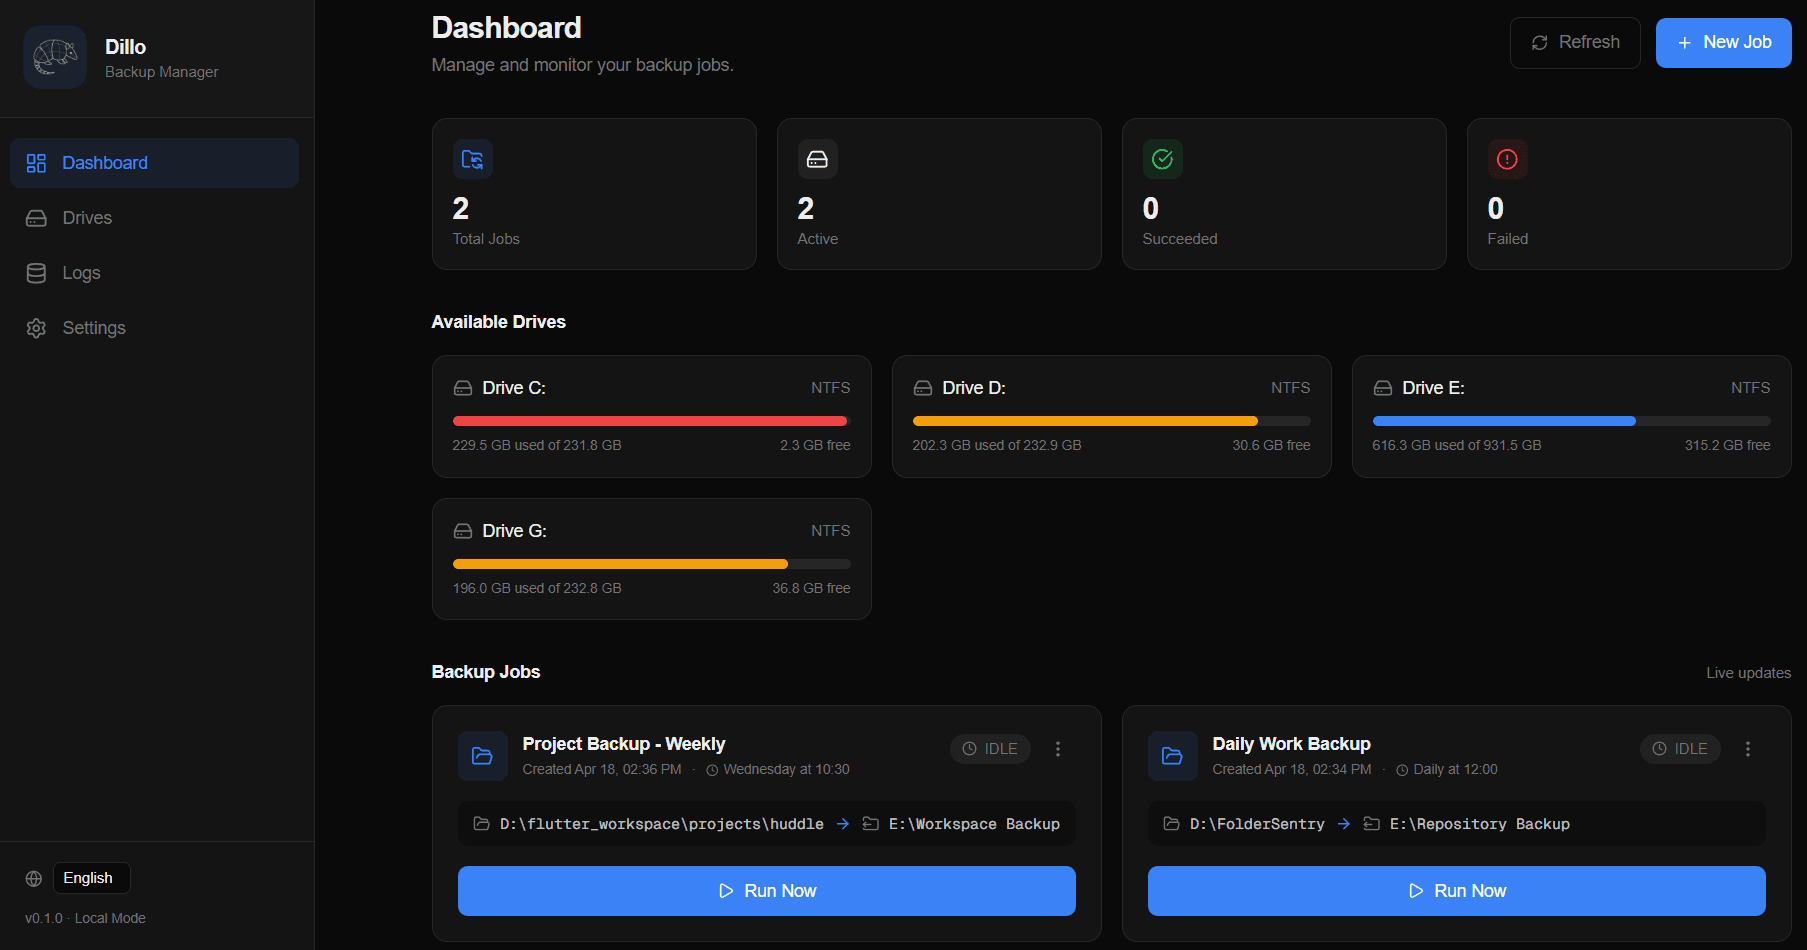Click the New Job button

coord(1722,42)
